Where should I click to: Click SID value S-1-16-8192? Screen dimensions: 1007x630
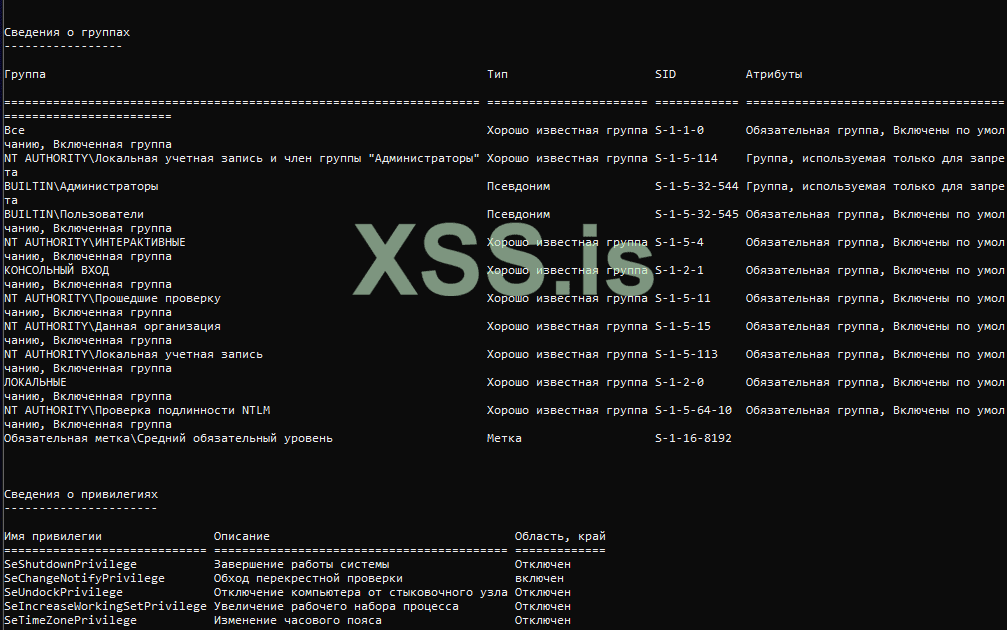[694, 439]
